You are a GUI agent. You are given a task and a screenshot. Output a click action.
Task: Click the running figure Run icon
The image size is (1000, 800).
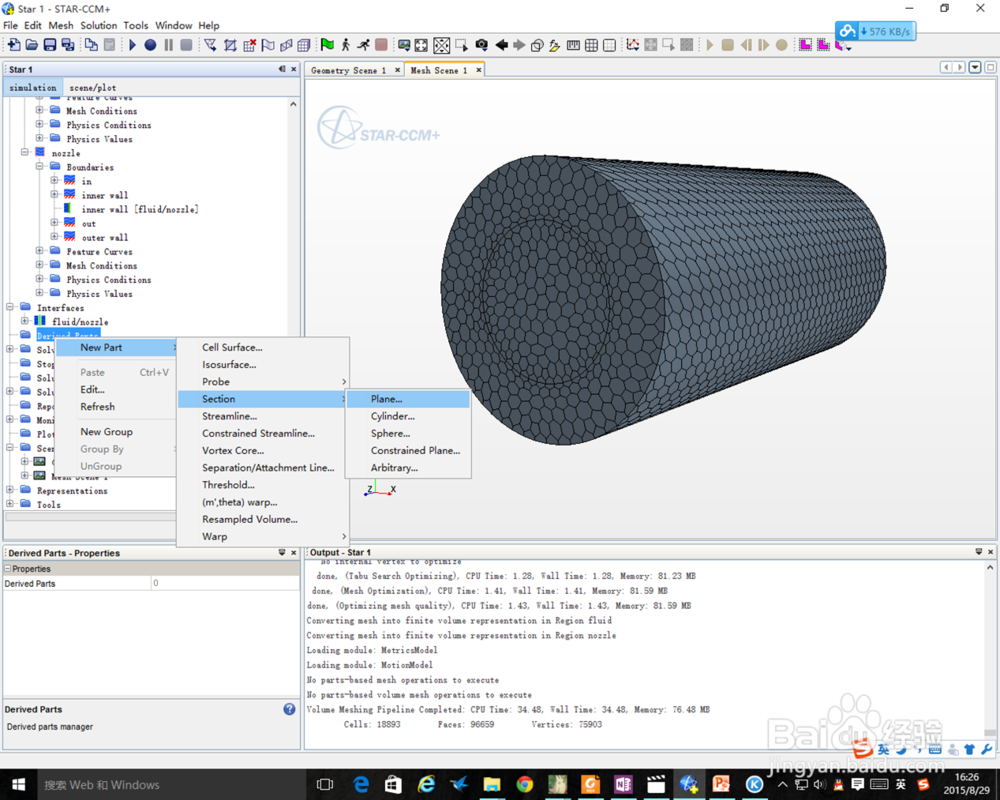pos(363,45)
